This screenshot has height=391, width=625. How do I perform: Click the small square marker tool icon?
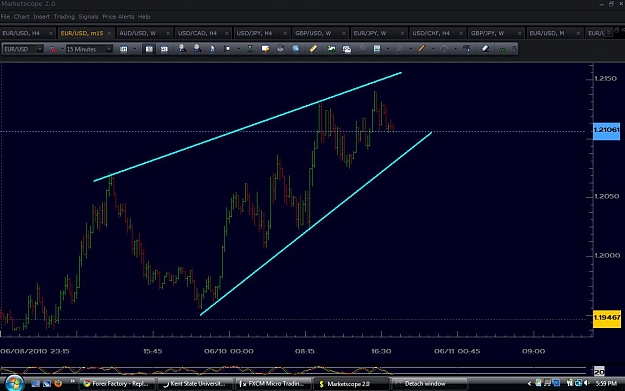(227, 49)
